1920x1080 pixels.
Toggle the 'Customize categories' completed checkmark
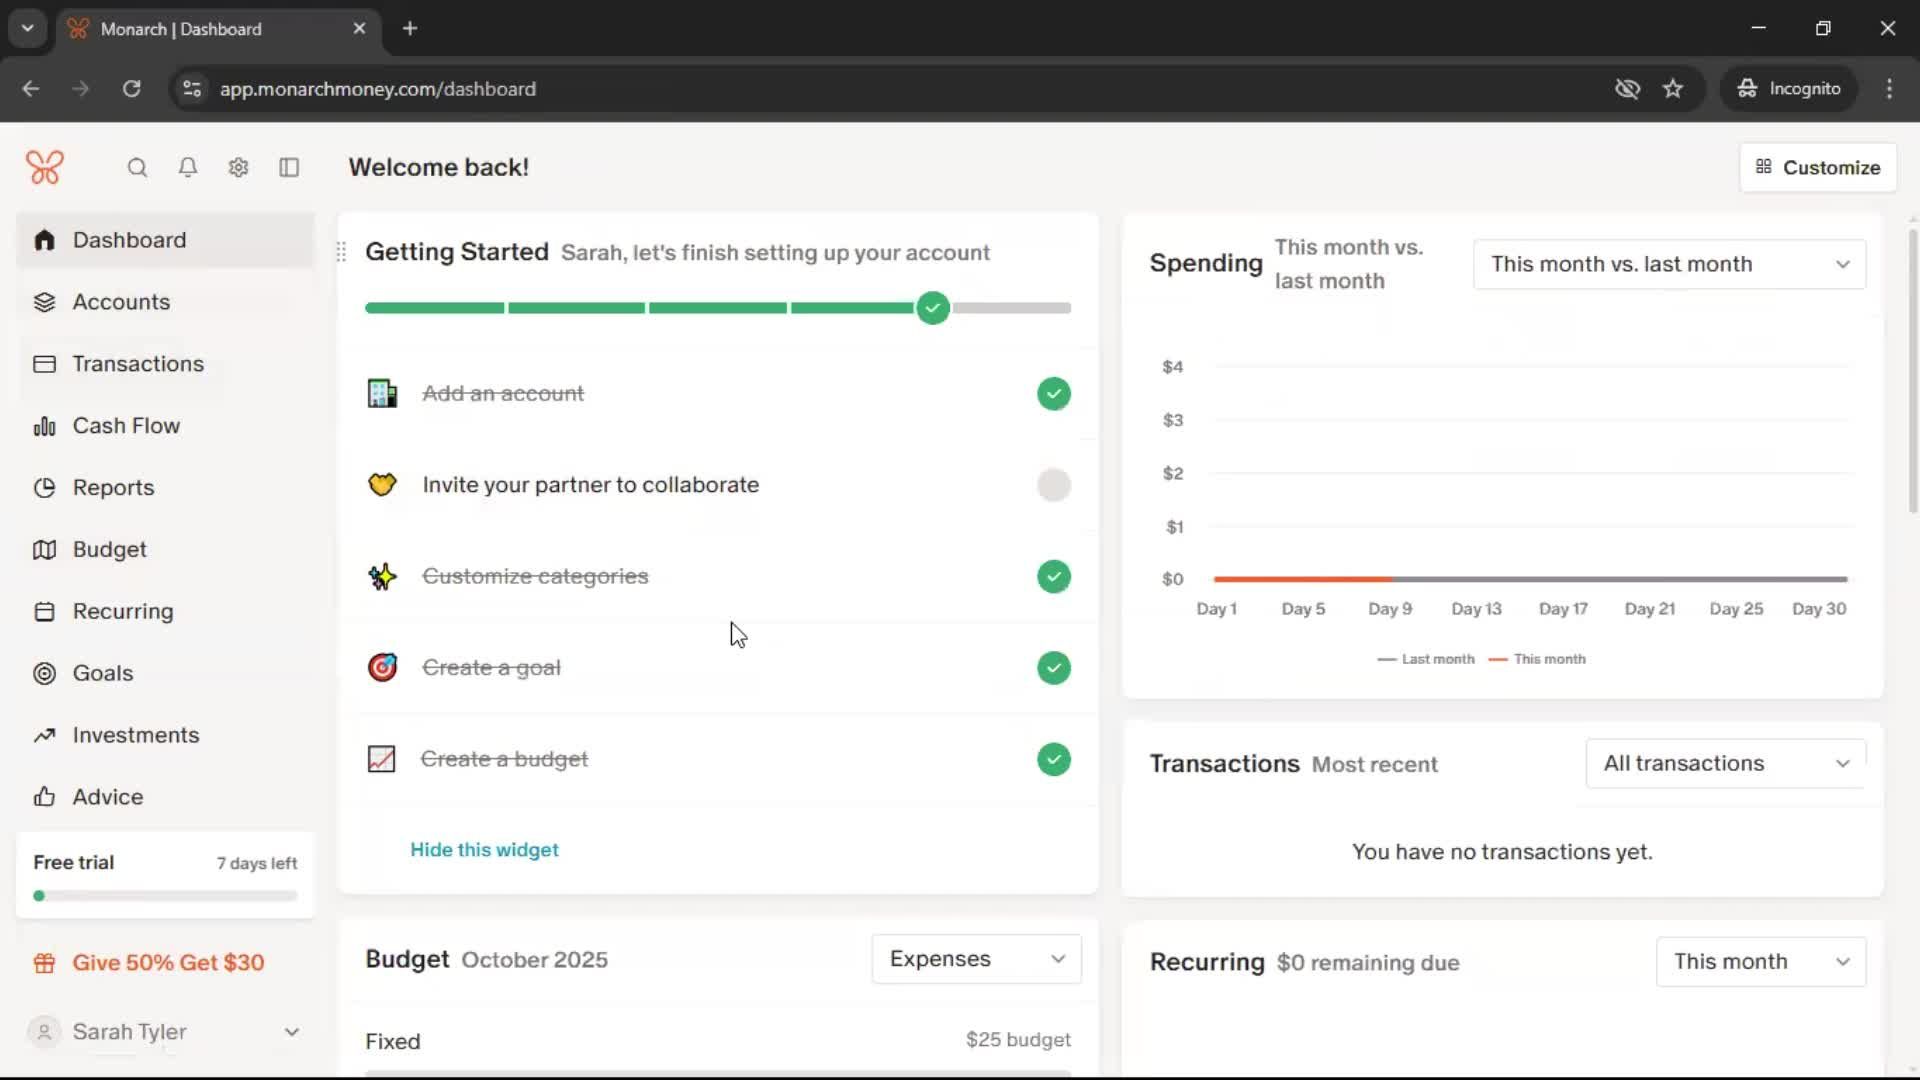point(1053,576)
